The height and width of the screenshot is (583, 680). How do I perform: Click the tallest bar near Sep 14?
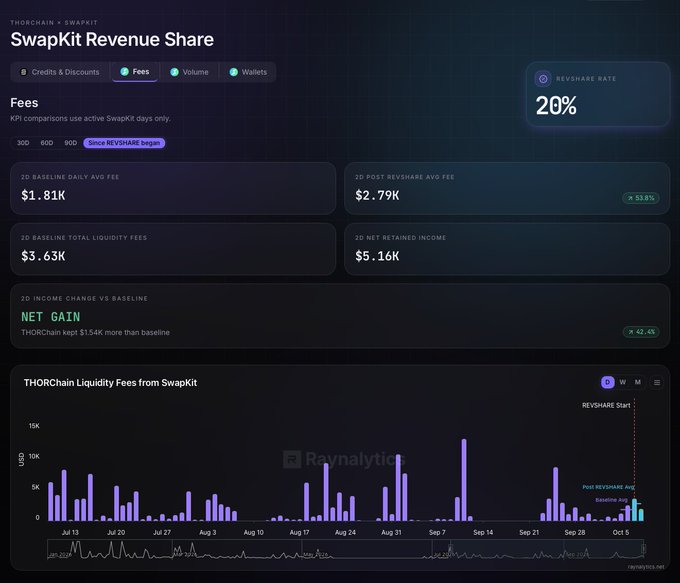tap(464, 480)
